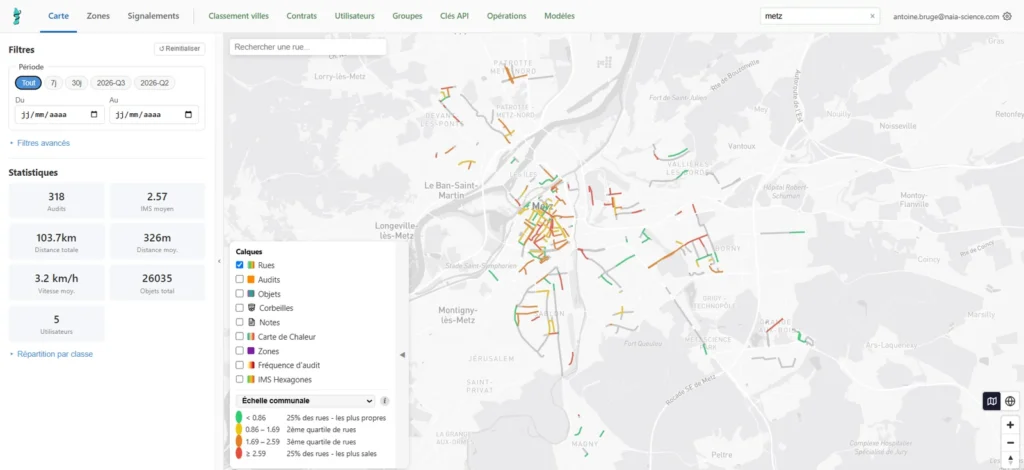
Task: Click the Au date input field
Action: (x=154, y=115)
